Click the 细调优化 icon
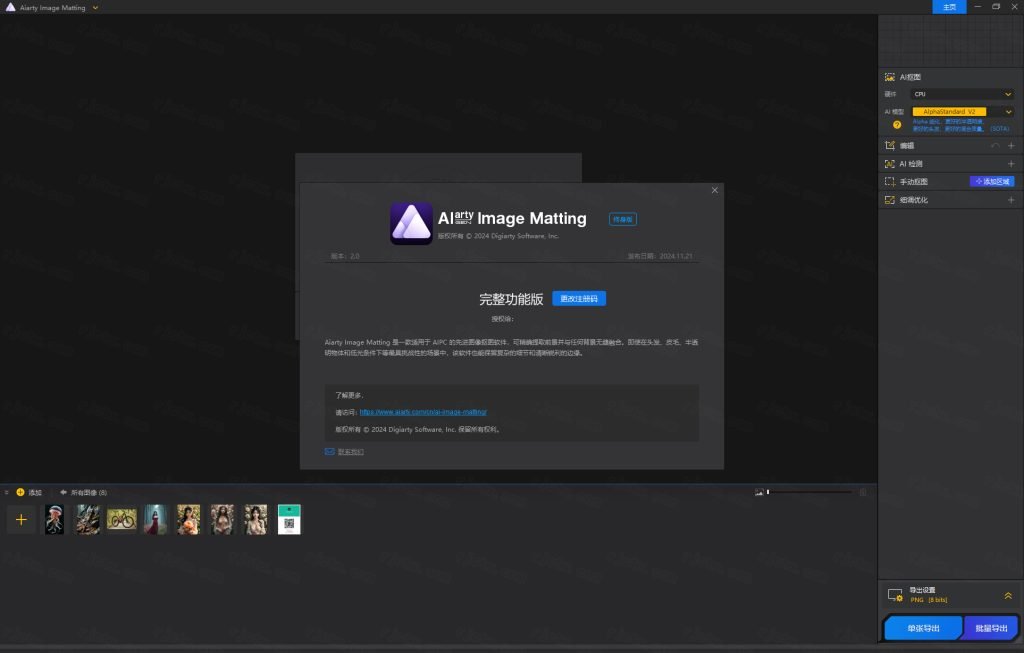The height and width of the screenshot is (653, 1024). pyautogui.click(x=889, y=200)
